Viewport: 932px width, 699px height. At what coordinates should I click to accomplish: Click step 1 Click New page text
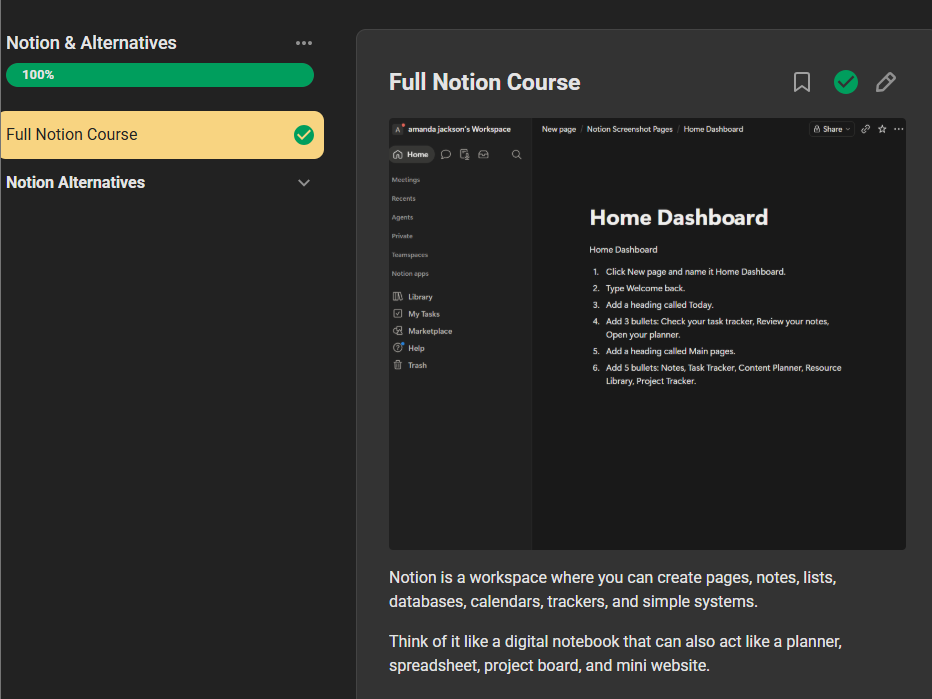tap(695, 272)
